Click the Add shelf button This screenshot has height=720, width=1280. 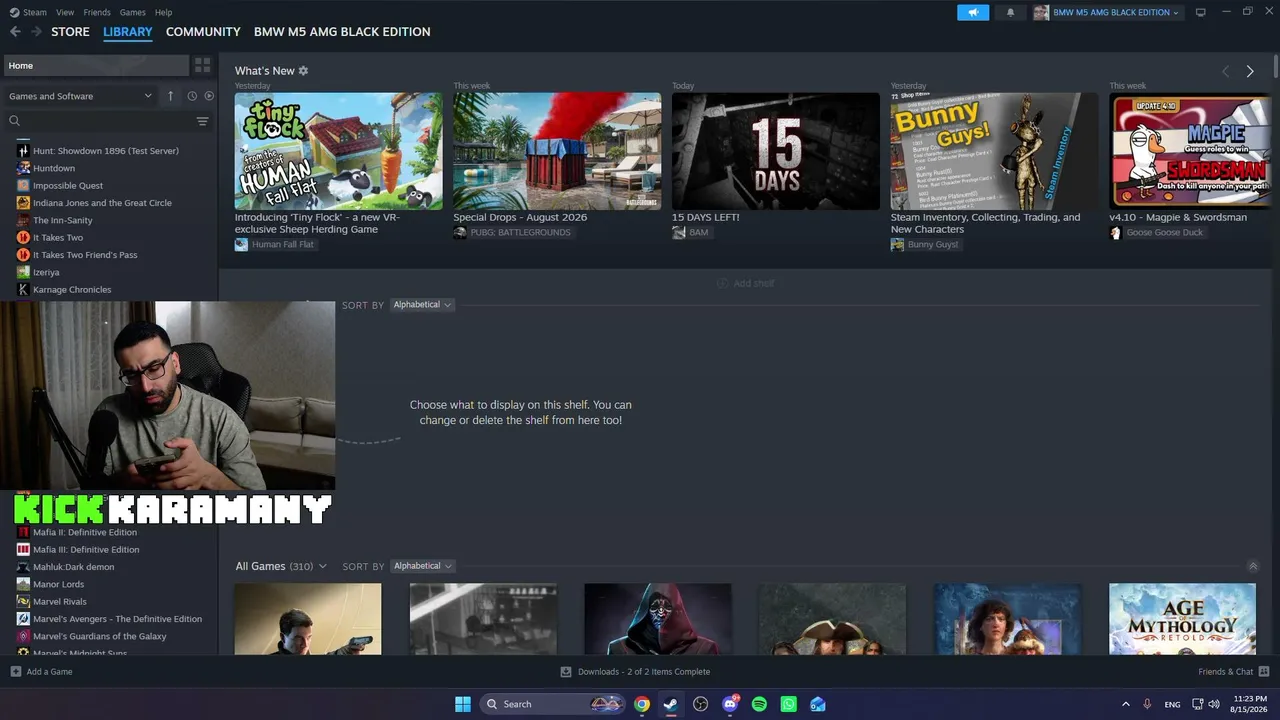tap(746, 283)
